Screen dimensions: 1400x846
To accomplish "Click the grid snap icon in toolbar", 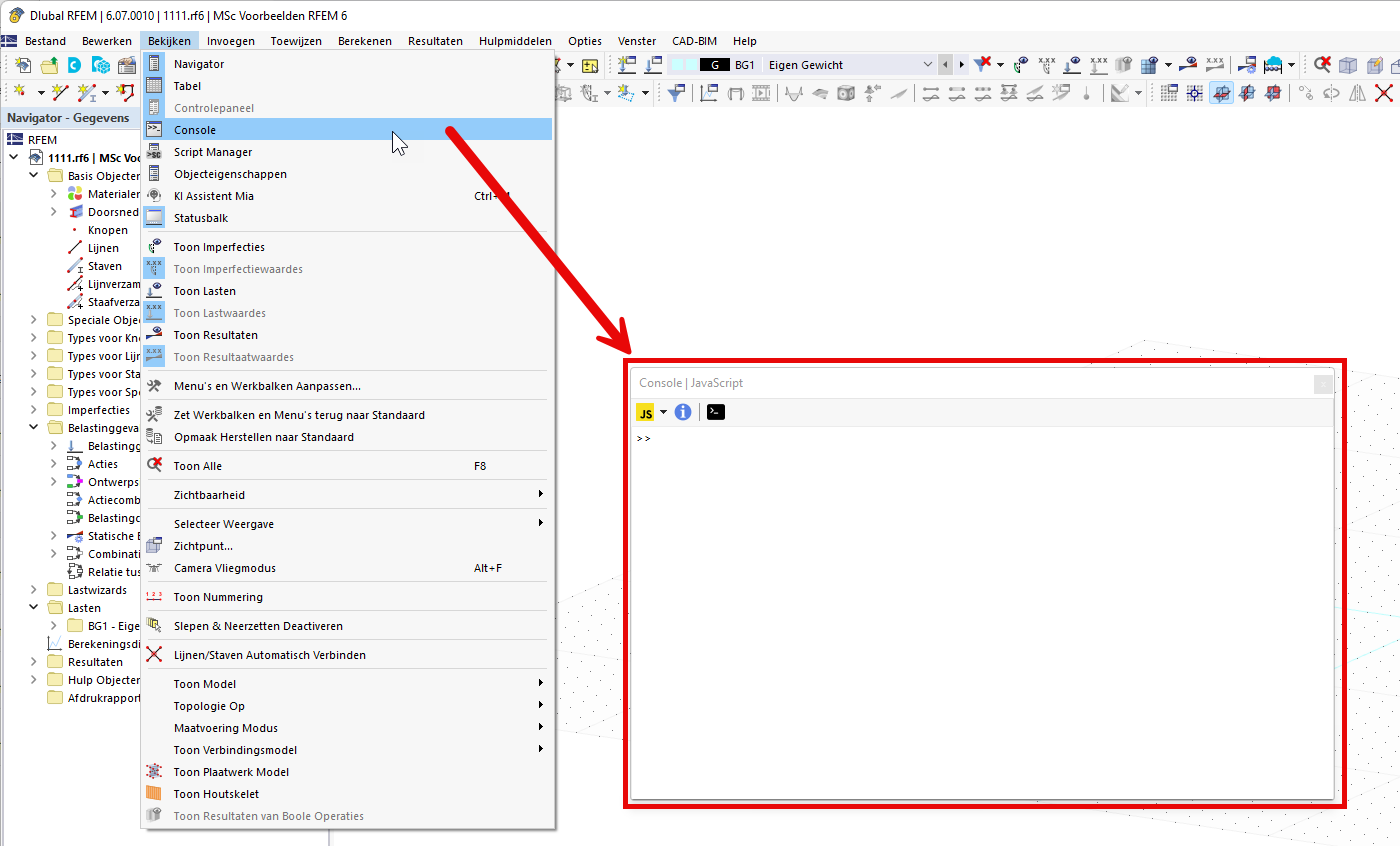I will [1168, 93].
